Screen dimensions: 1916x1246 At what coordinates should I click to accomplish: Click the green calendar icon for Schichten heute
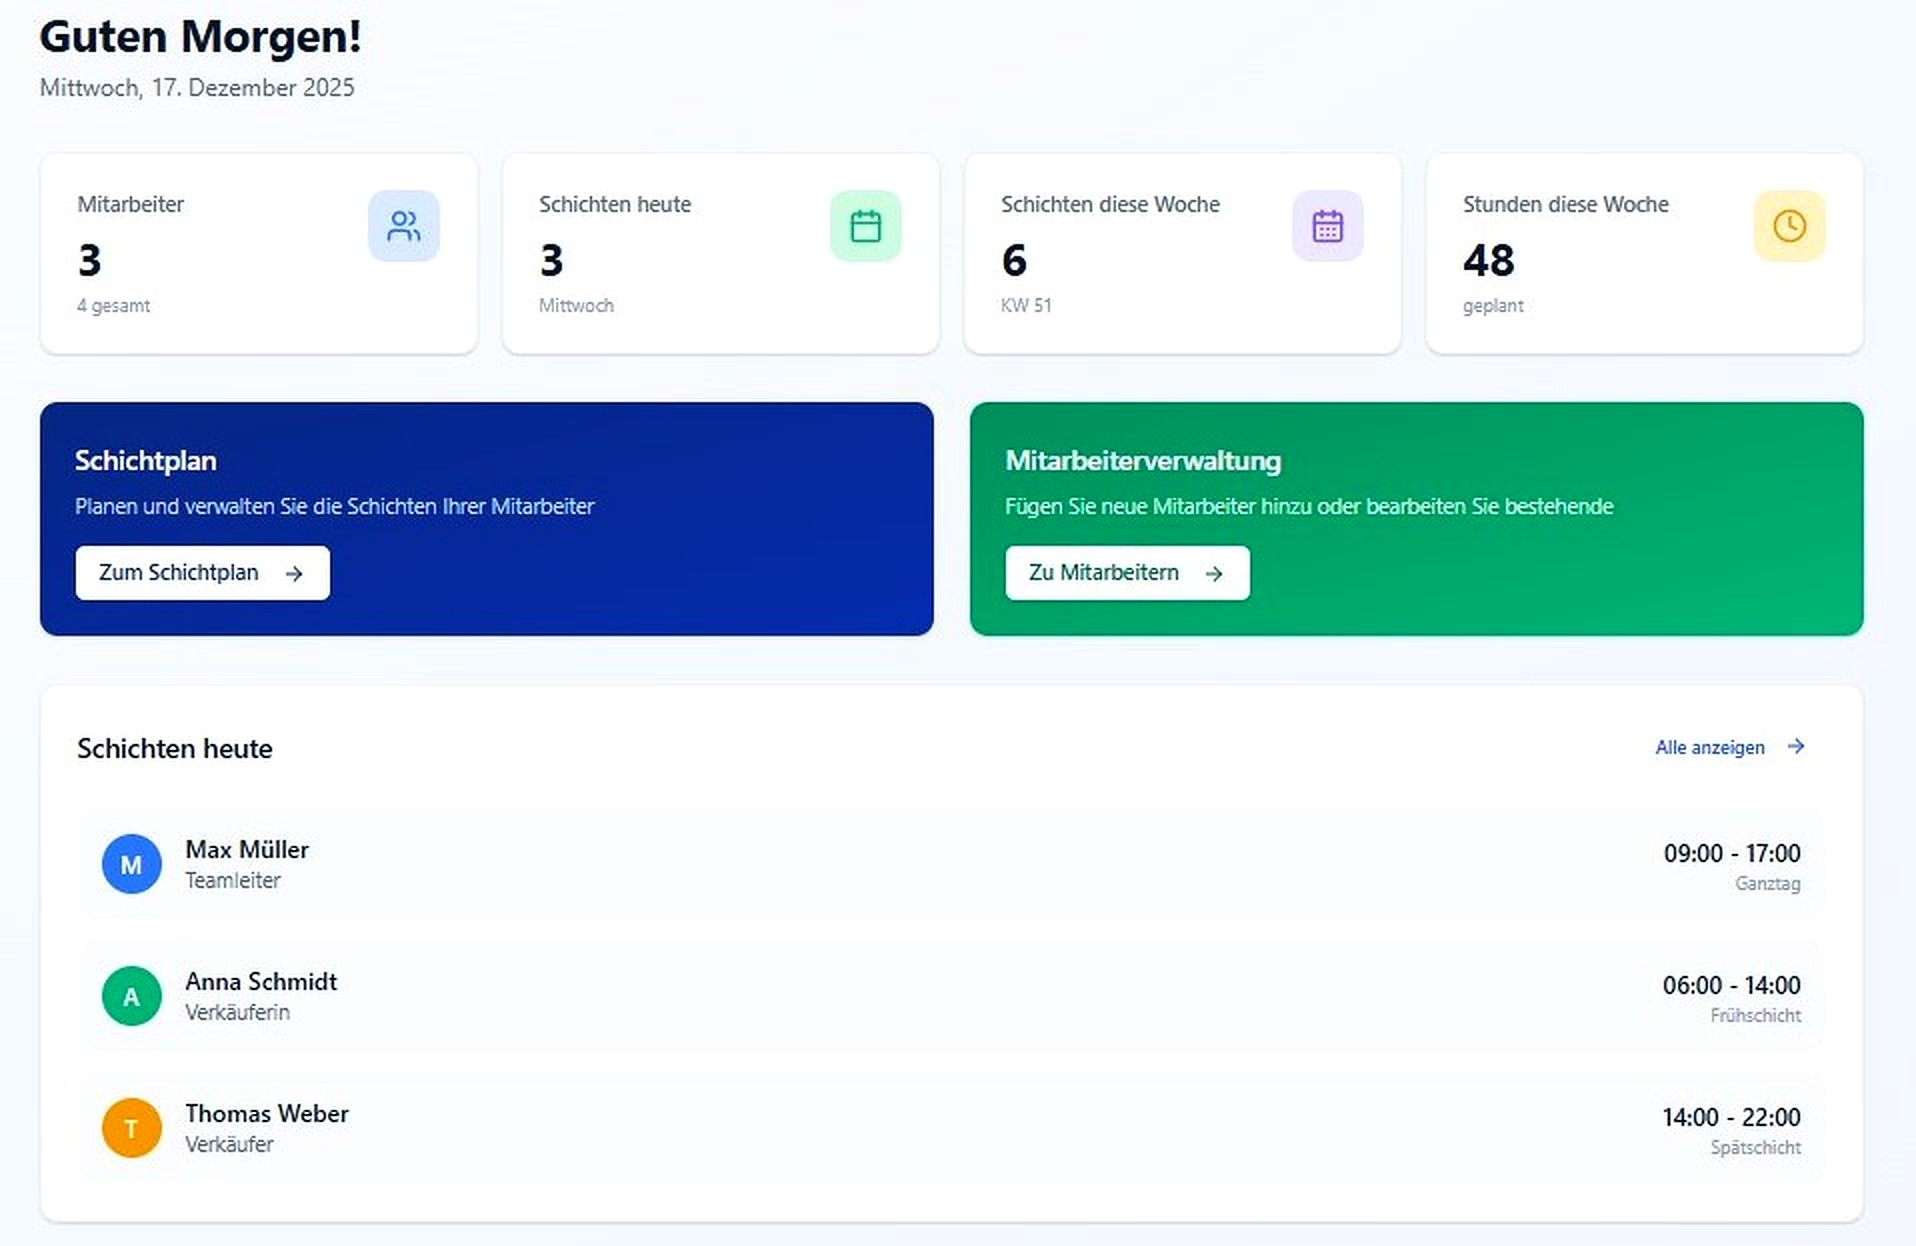865,226
